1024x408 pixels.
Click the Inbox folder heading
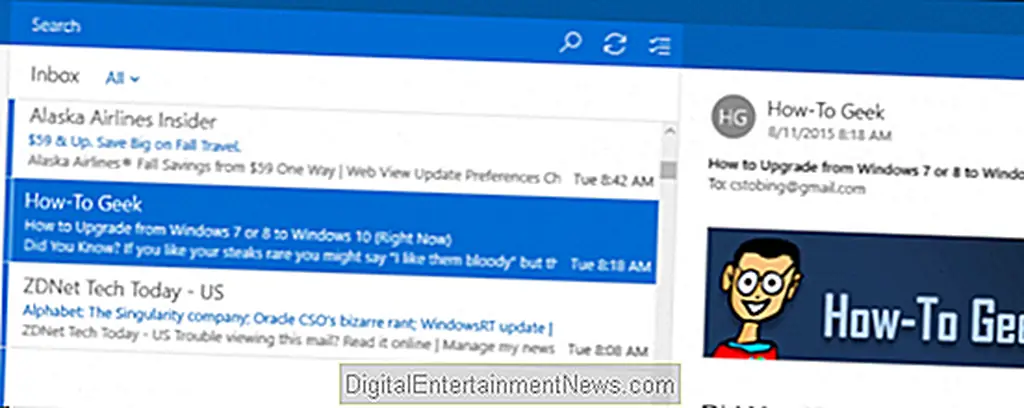pyautogui.click(x=55, y=75)
